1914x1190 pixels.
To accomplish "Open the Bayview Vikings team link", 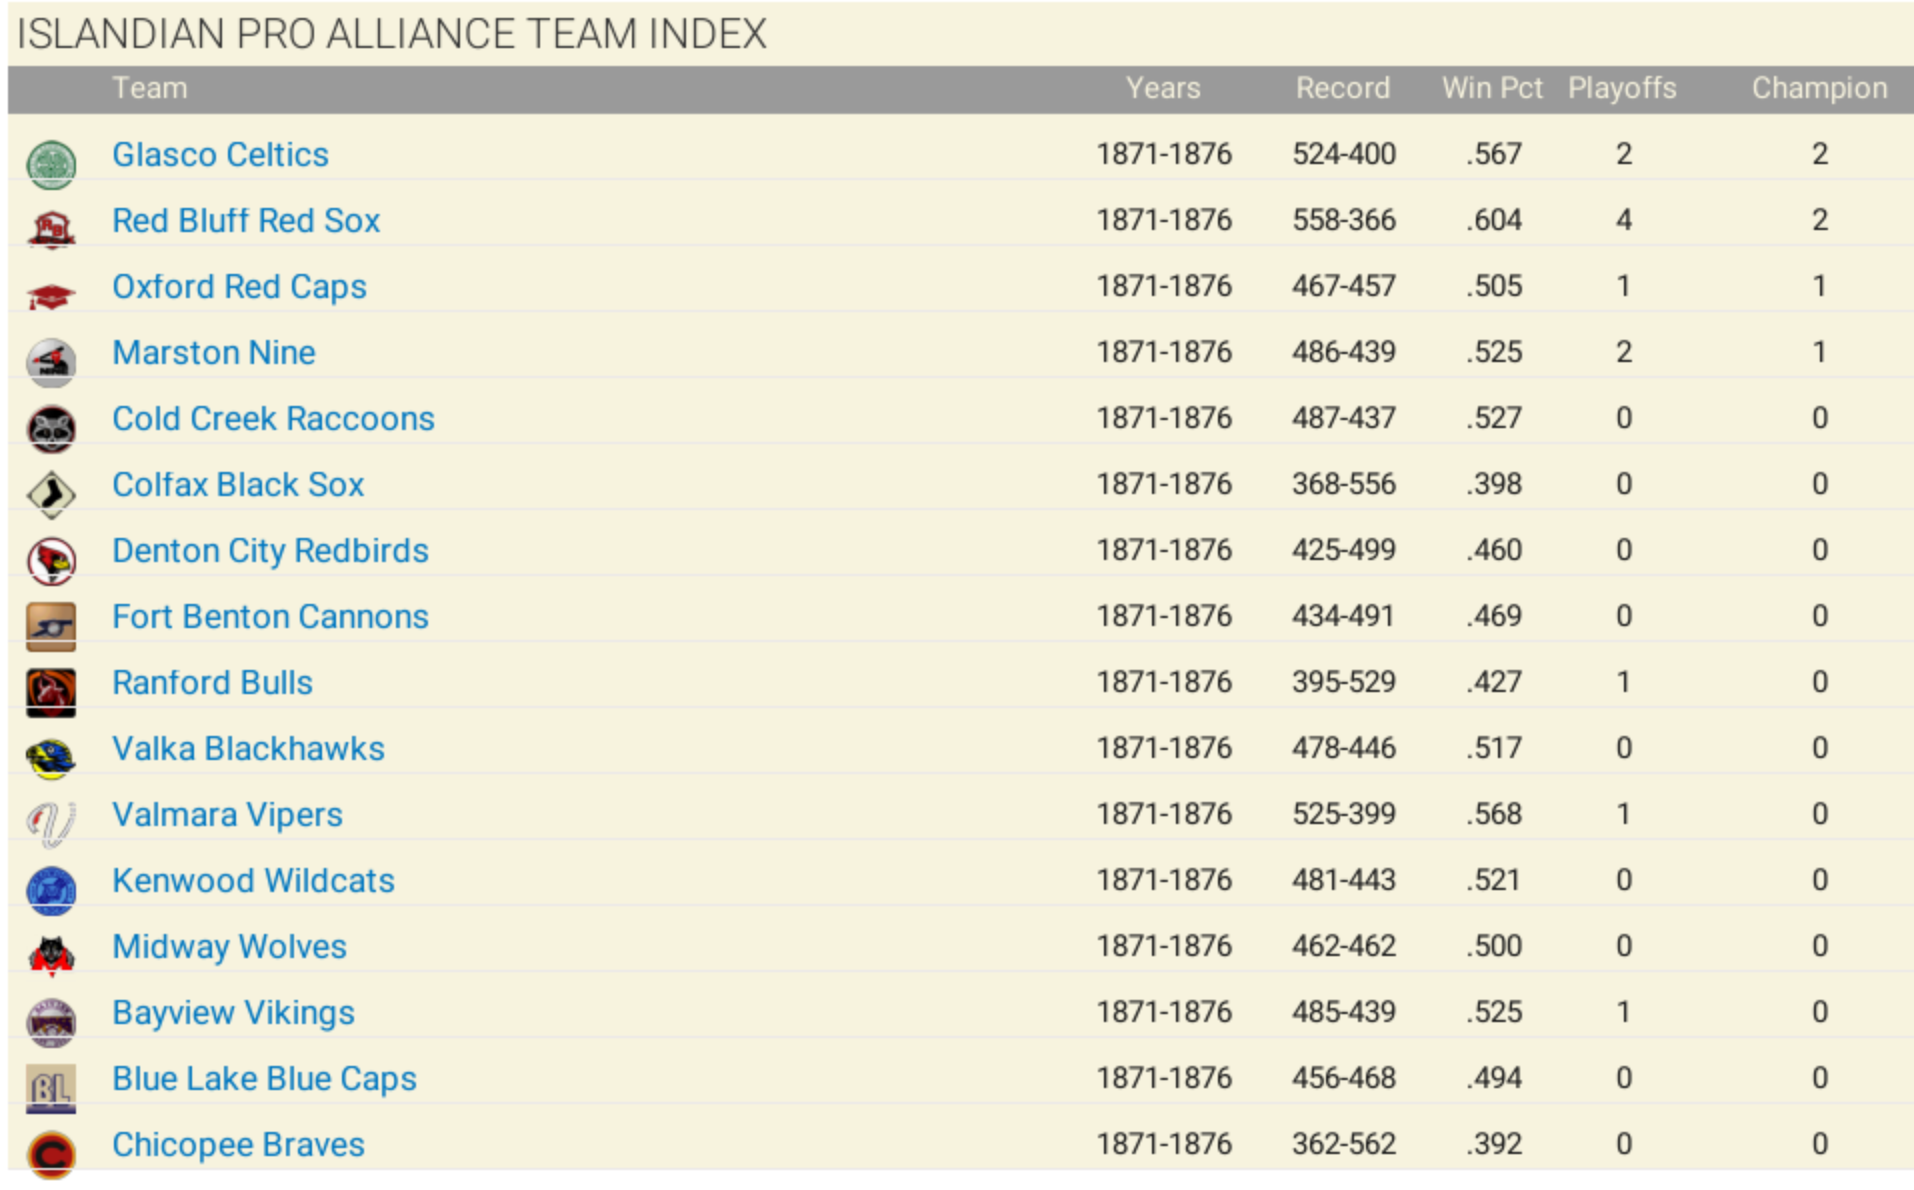I will pos(233,1013).
